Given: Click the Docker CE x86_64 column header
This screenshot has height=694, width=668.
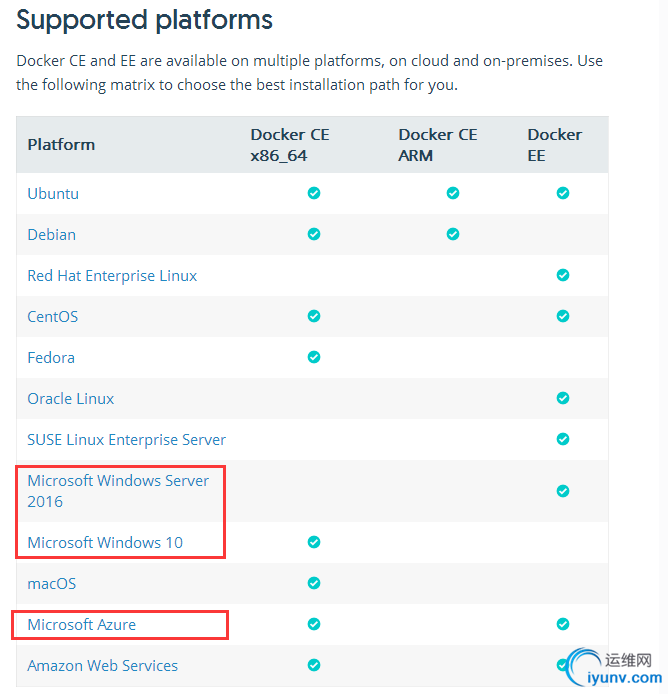Looking at the screenshot, I should [290, 145].
